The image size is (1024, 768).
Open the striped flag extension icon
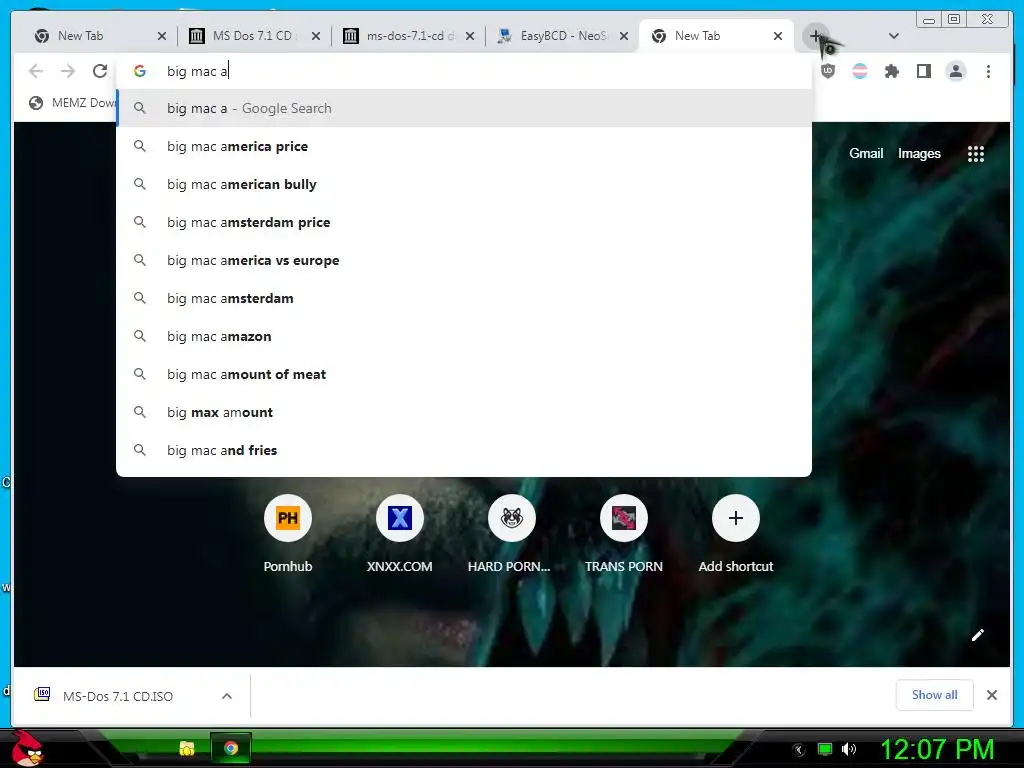pos(860,71)
